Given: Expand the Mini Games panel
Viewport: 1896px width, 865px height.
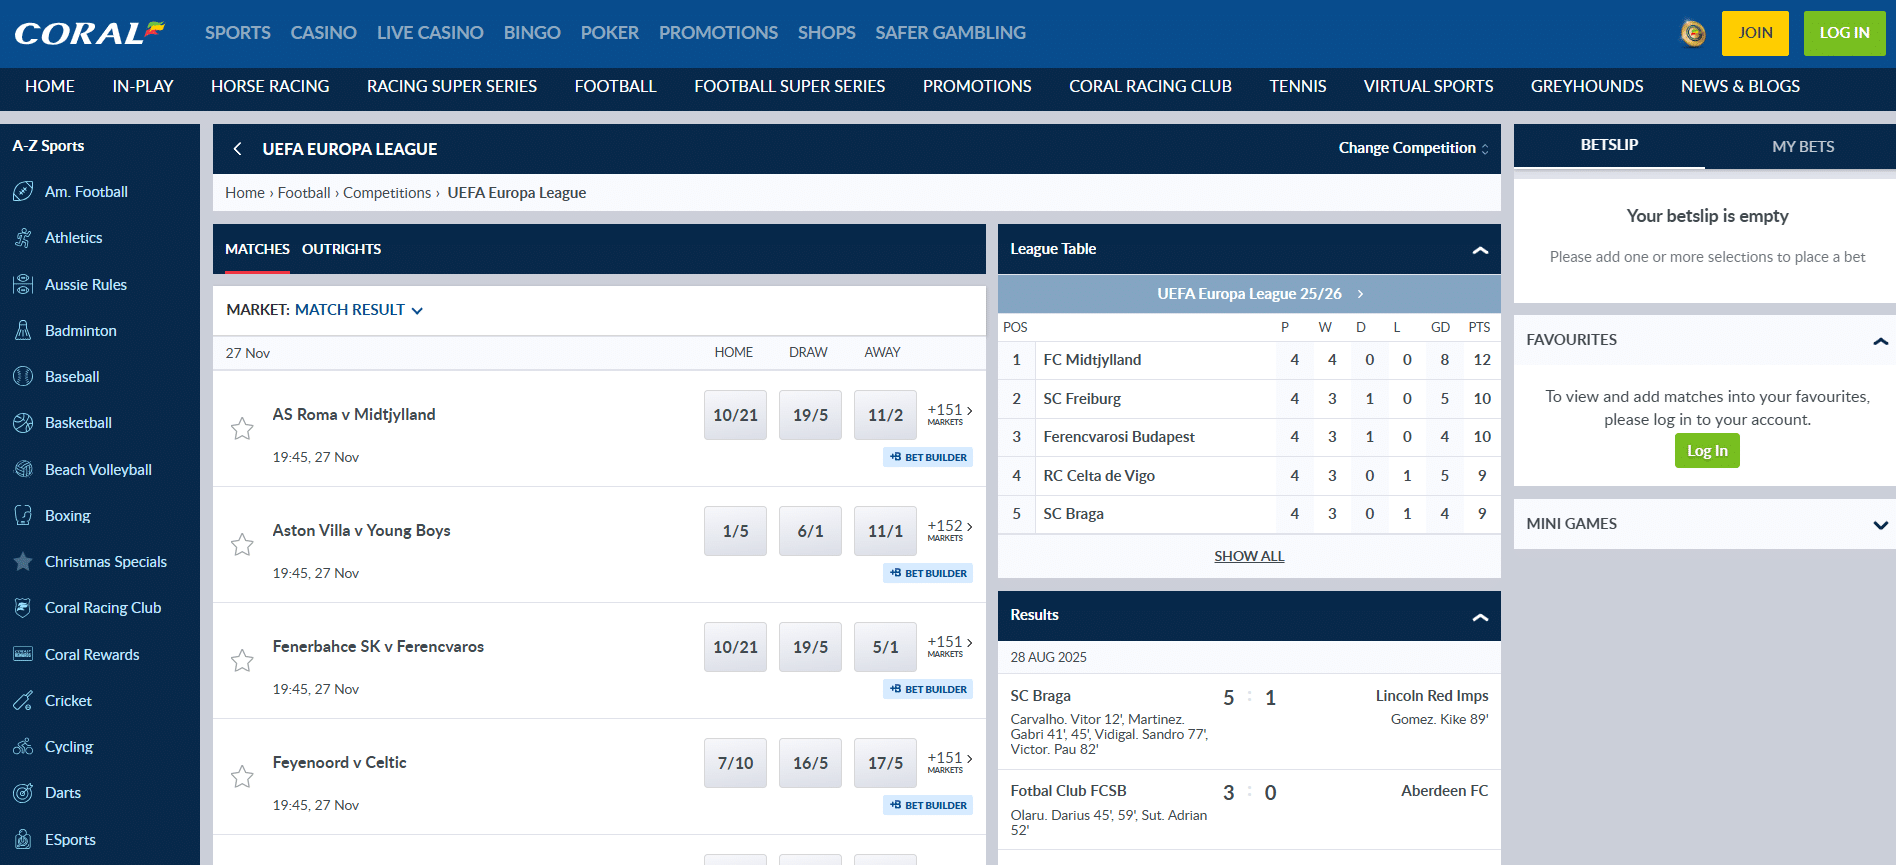Looking at the screenshot, I should [x=1880, y=525].
